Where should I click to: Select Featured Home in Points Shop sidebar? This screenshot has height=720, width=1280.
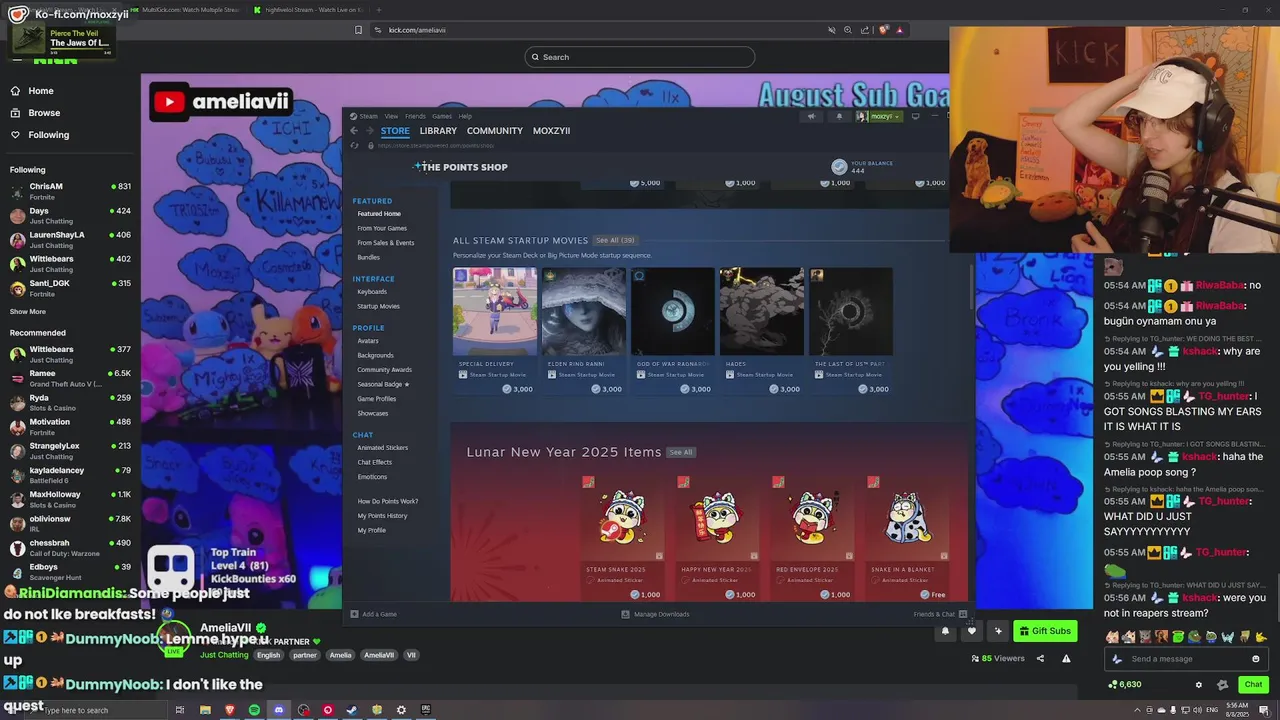pyautogui.click(x=379, y=214)
